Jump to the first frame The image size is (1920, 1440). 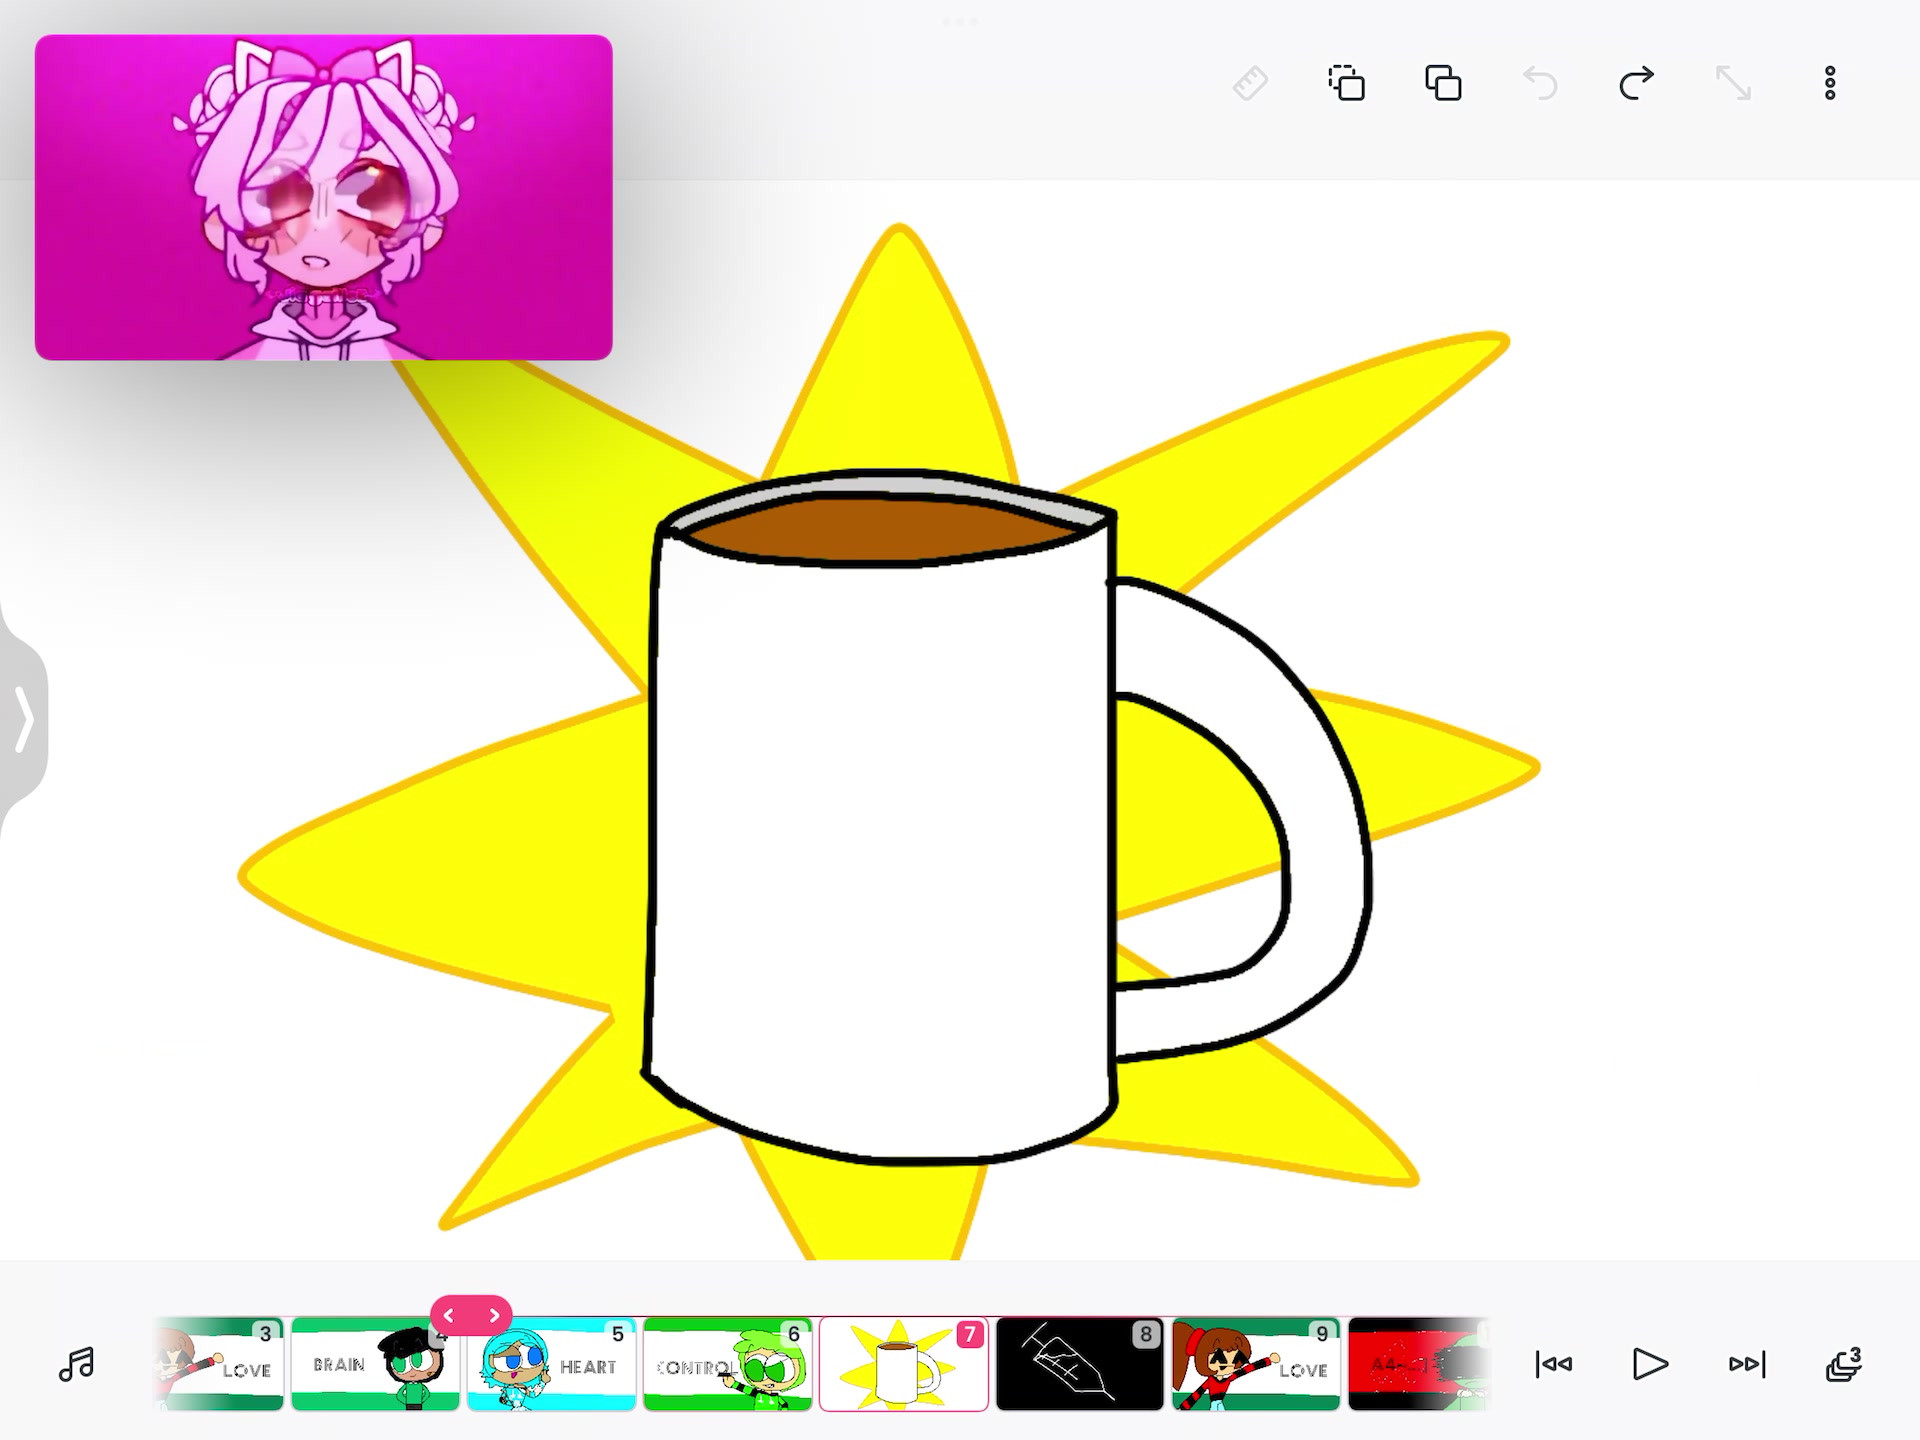click(1553, 1364)
